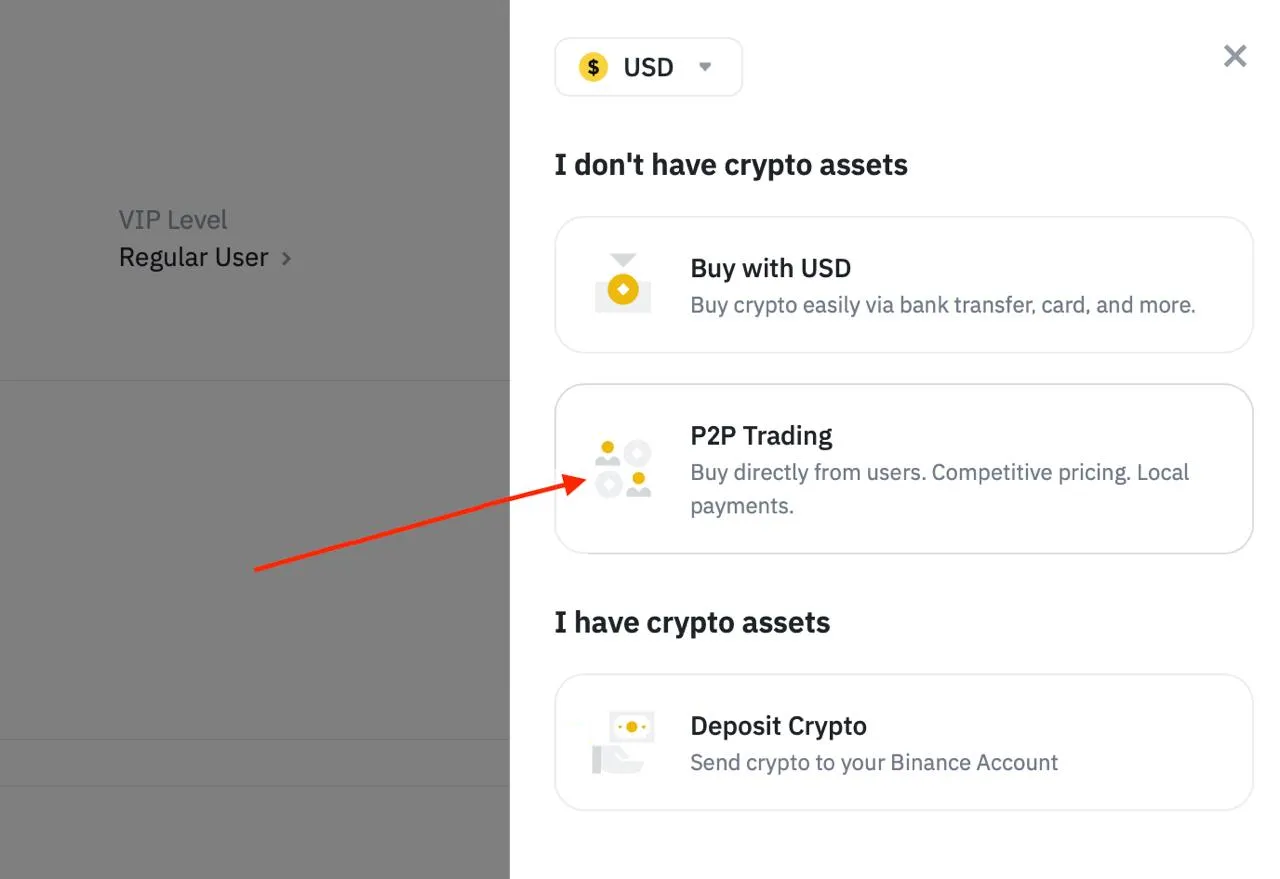
Task: Click the P2P Trading users icon
Action: tap(623, 468)
